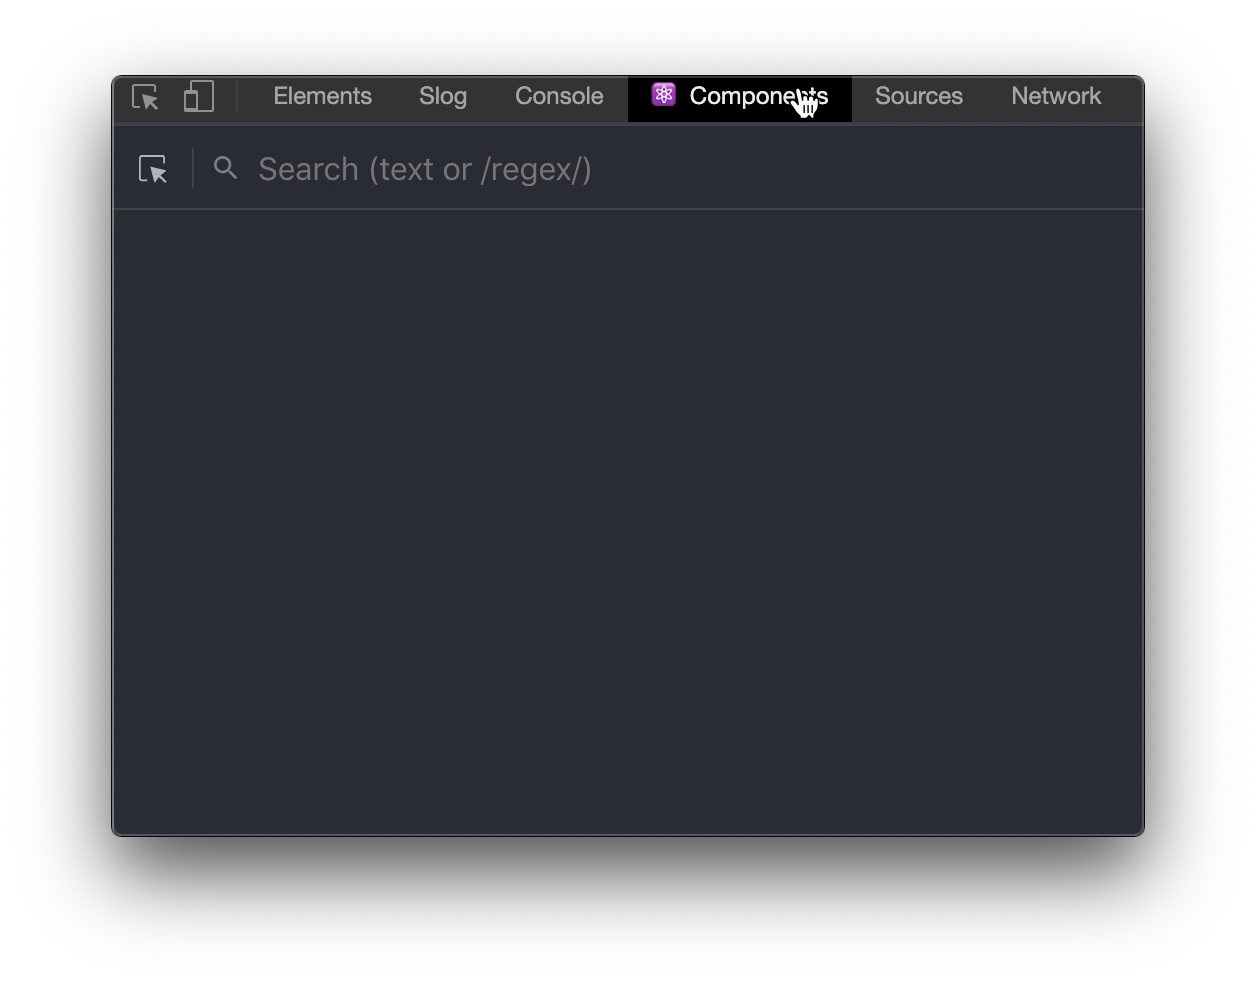Open the Console tab
This screenshot has width=1256, height=984.
(558, 96)
